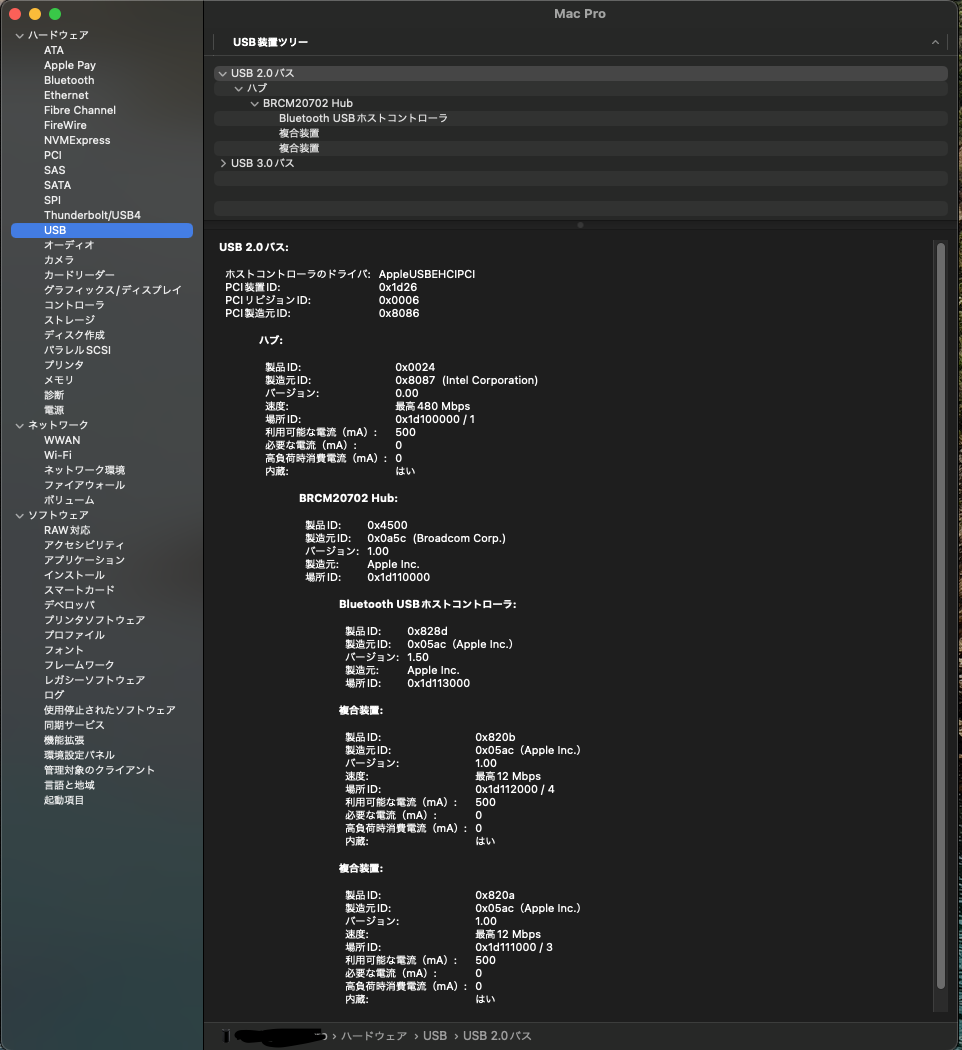Click USB in the bottom path bar
Viewport: 962px width, 1050px height.
pos(435,1036)
